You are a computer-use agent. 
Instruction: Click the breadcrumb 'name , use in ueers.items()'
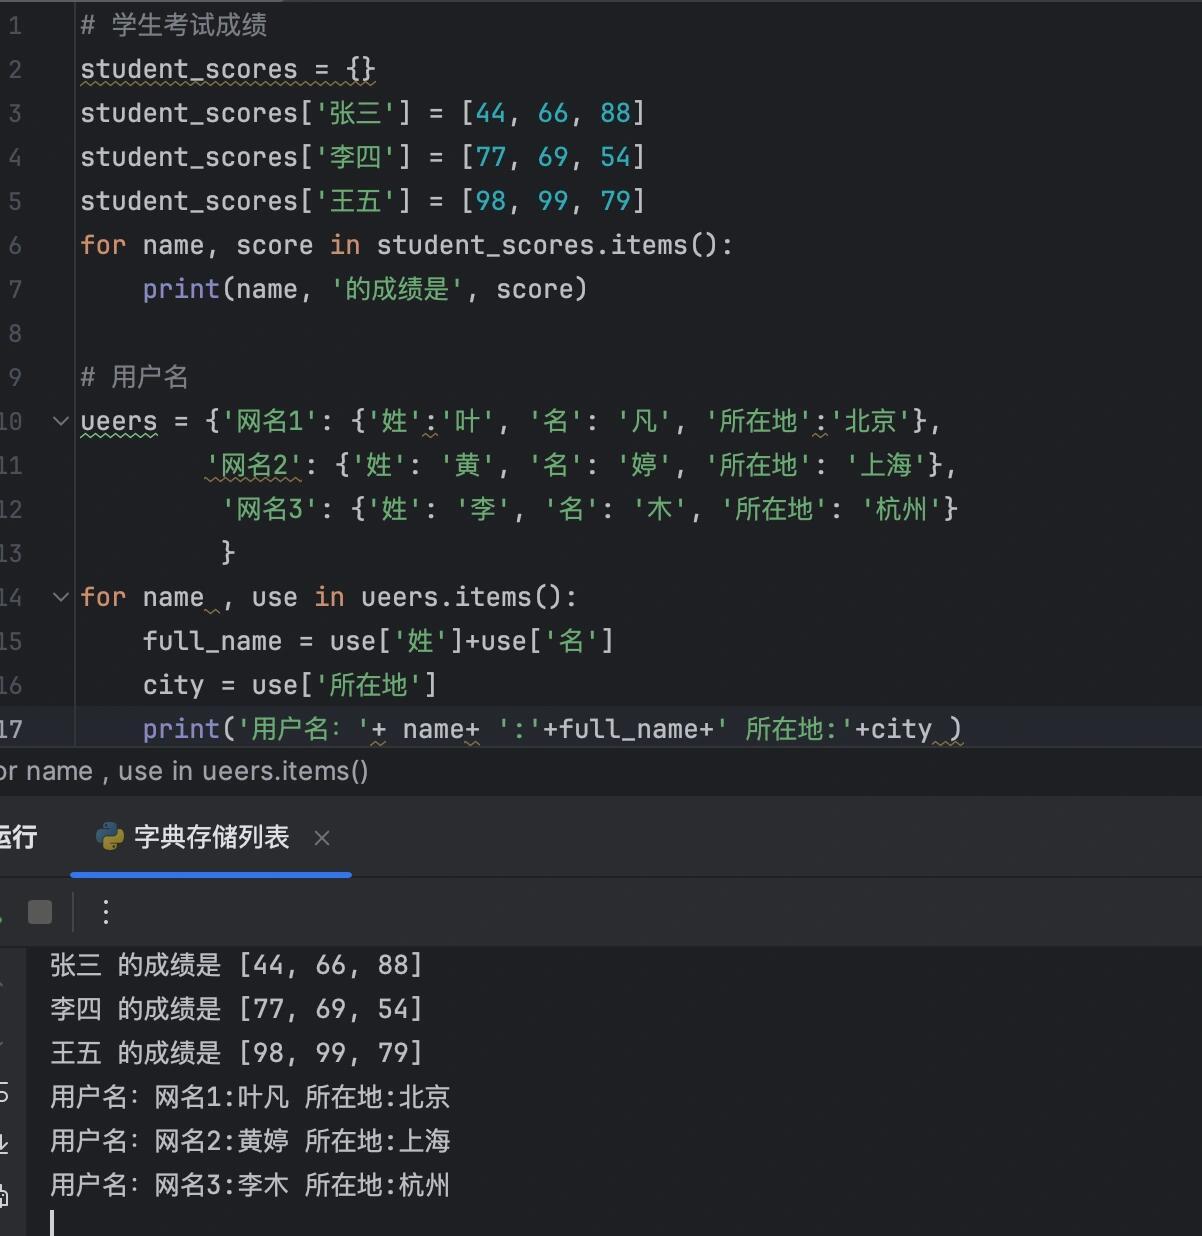pyautogui.click(x=197, y=771)
